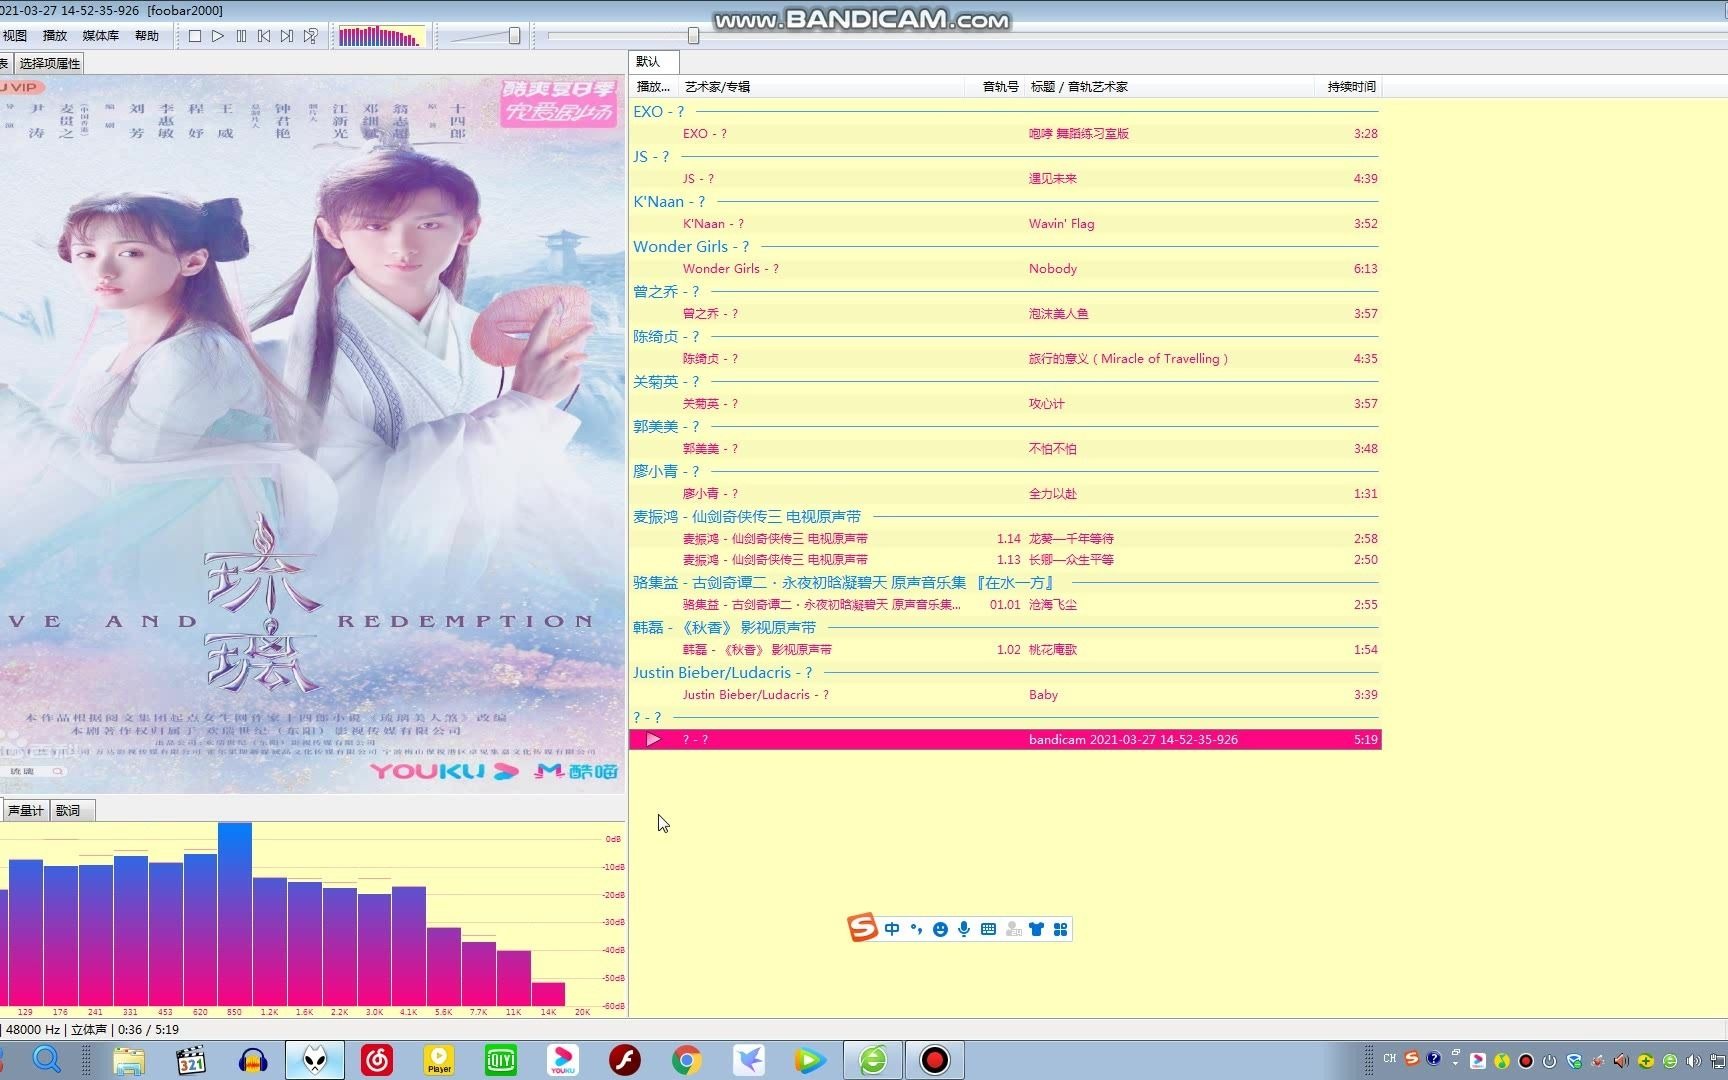This screenshot has width=1728, height=1080.
Task: Open the Tencent Video taskbar icon
Action: click(x=811, y=1060)
